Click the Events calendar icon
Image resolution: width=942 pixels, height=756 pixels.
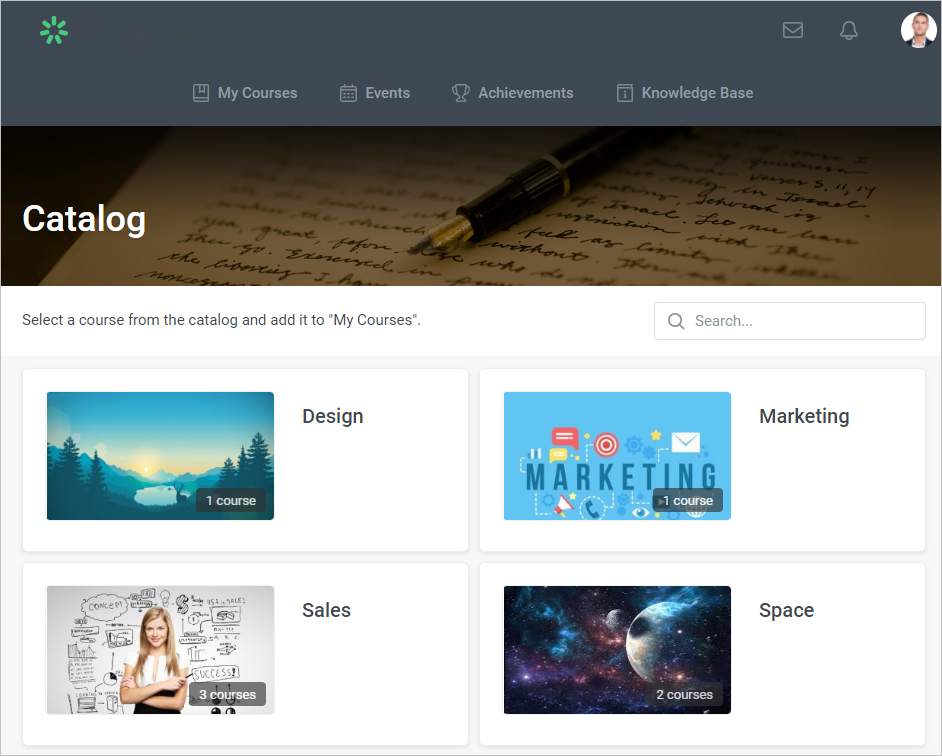tap(348, 93)
